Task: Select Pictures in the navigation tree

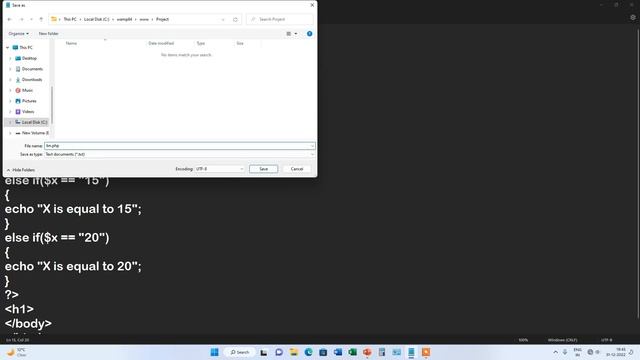Action: click(x=29, y=101)
